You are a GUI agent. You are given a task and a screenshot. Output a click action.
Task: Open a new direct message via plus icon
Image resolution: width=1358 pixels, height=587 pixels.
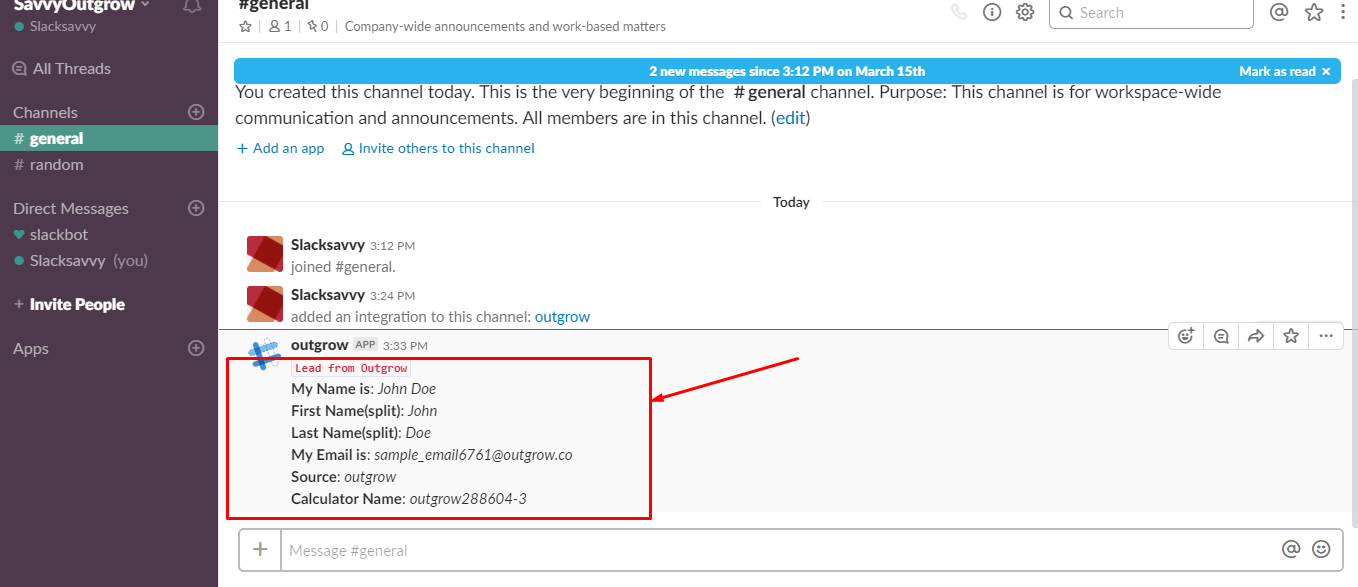pyautogui.click(x=196, y=208)
